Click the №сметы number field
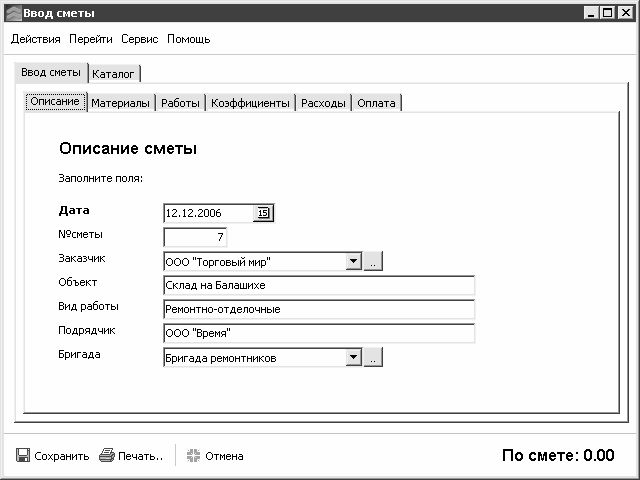Image resolution: width=640 pixels, height=480 pixels. pos(195,237)
